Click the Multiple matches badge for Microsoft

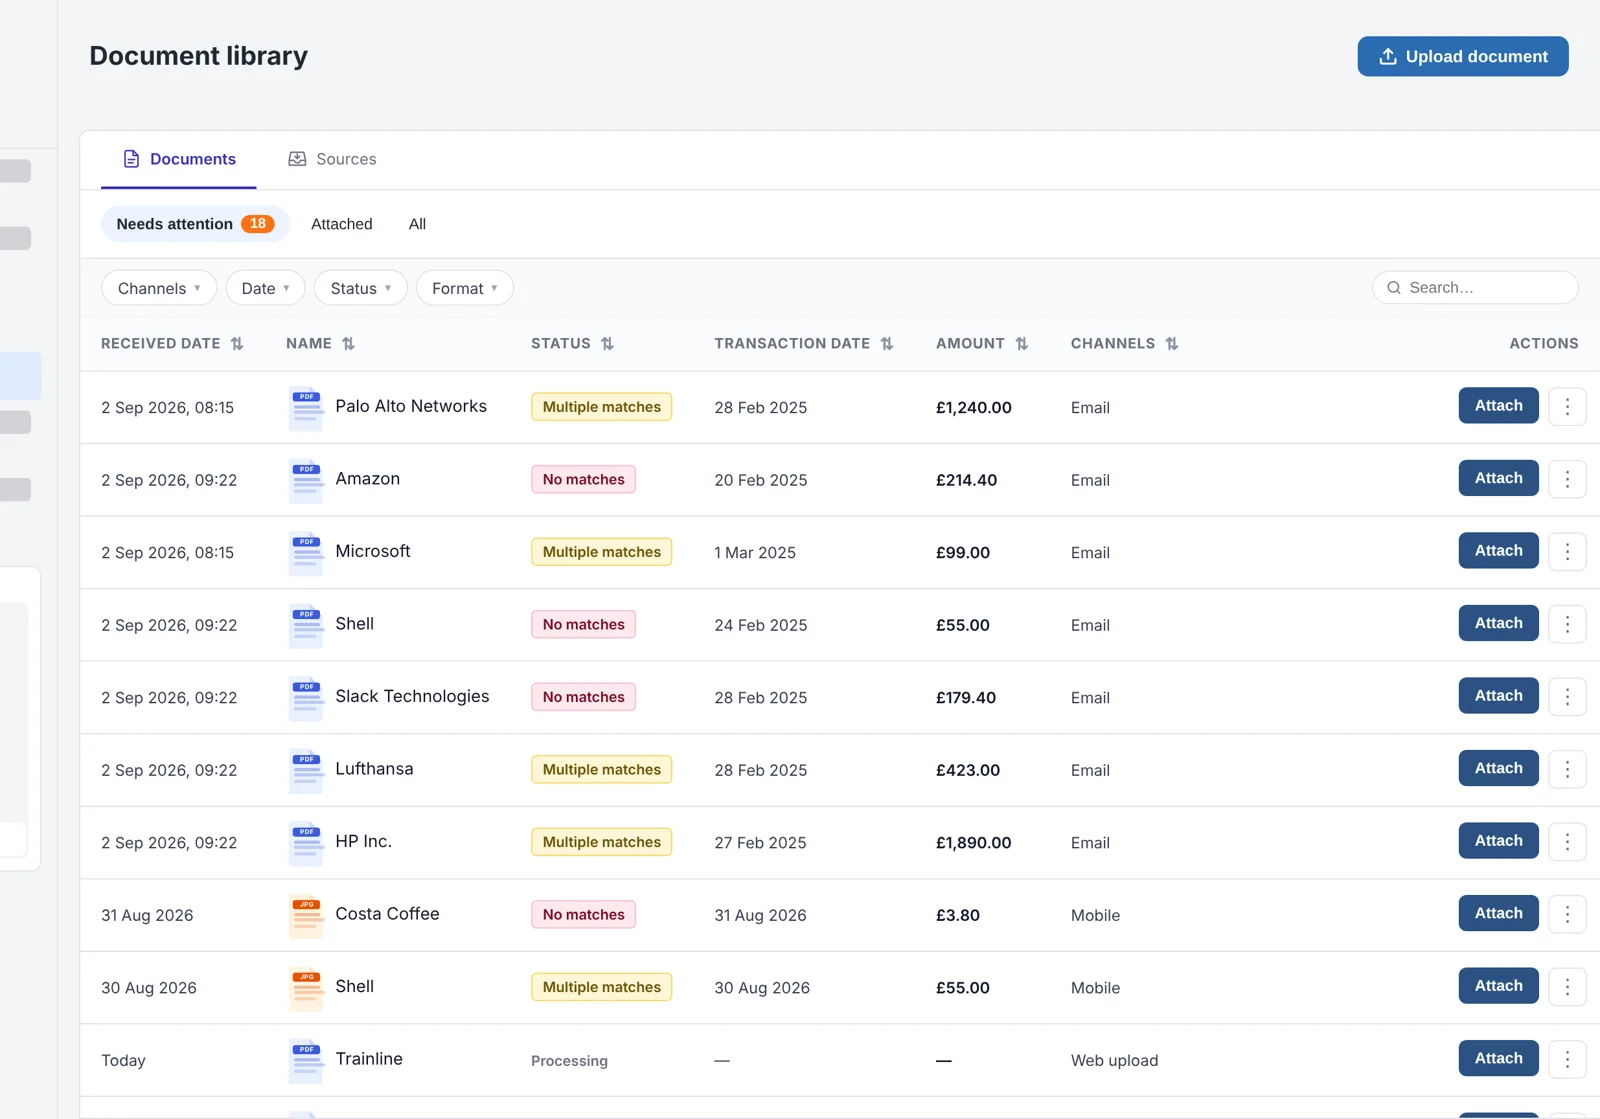(x=602, y=552)
